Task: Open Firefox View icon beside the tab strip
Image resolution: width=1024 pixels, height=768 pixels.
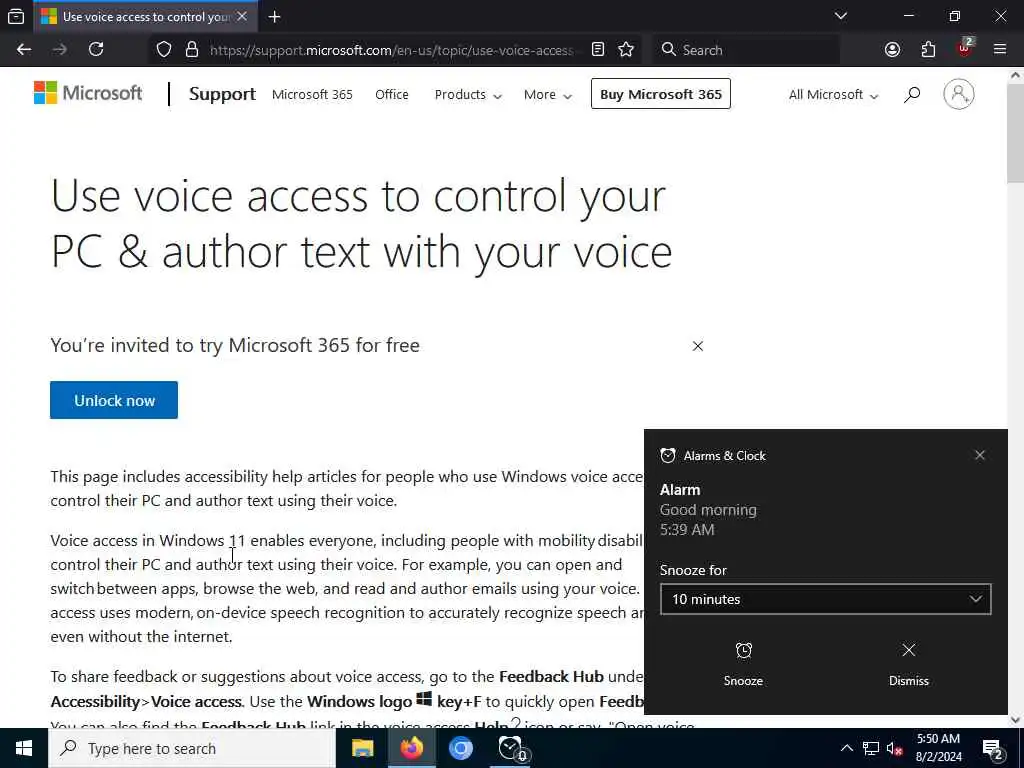Action: tap(16, 16)
